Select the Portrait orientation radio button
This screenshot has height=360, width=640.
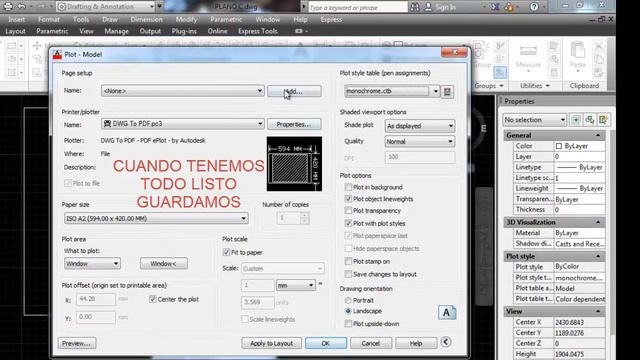(348, 300)
